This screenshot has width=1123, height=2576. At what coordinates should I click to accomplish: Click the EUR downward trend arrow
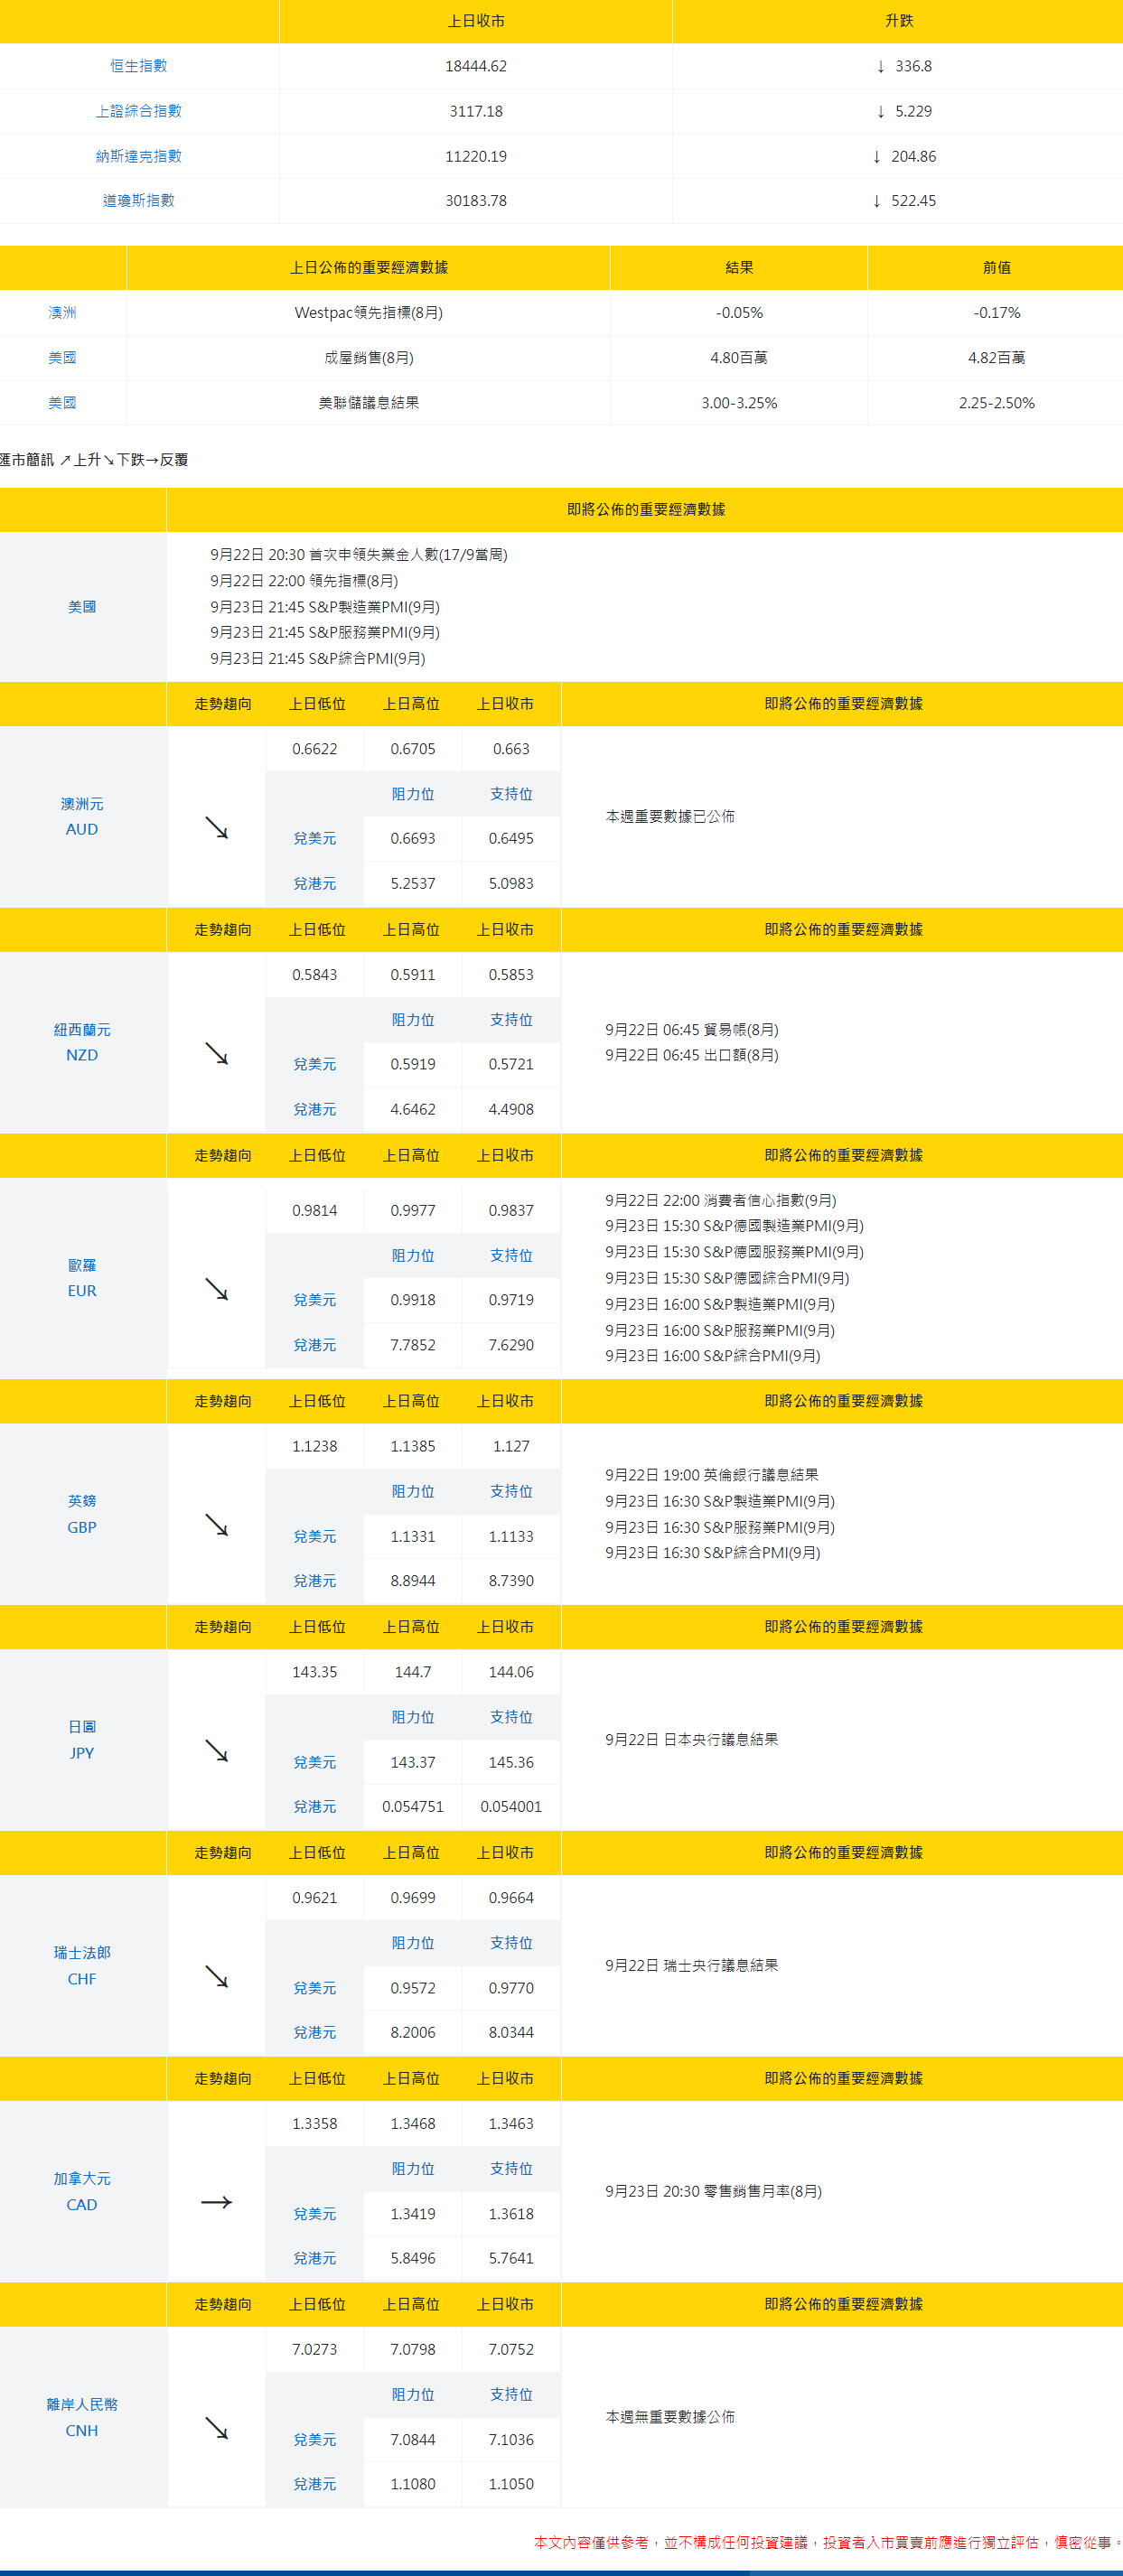[x=216, y=1289]
